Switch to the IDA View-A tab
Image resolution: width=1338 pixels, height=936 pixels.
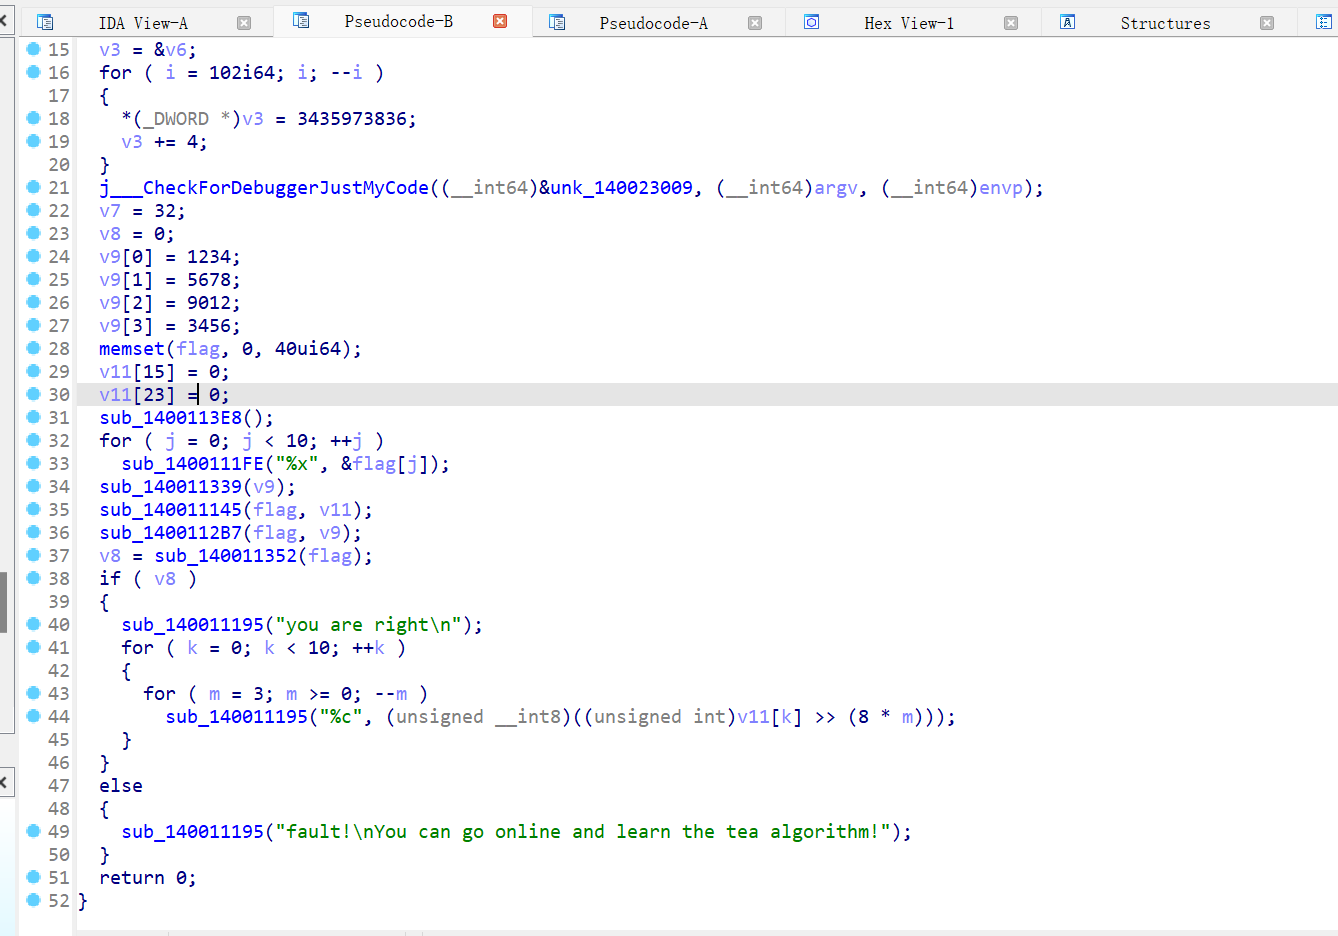tap(143, 23)
